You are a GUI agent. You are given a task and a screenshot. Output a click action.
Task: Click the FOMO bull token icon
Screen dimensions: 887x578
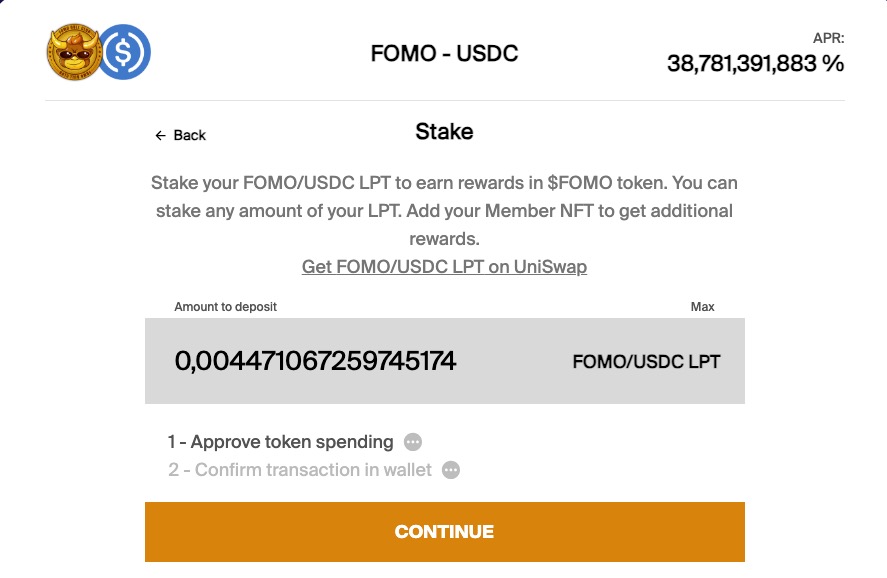tap(74, 52)
